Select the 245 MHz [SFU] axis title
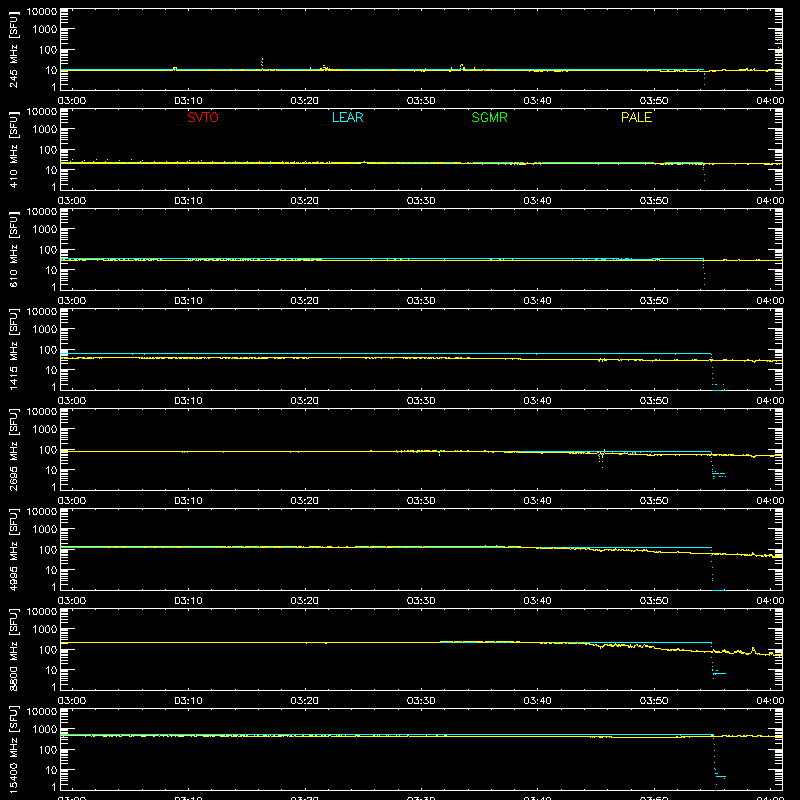 [14, 49]
